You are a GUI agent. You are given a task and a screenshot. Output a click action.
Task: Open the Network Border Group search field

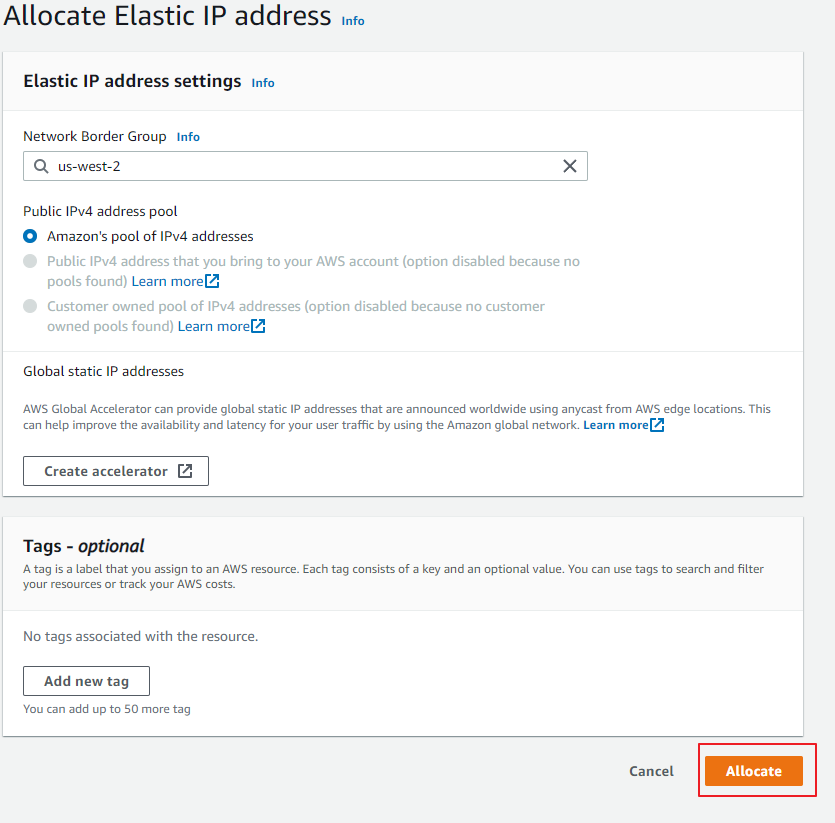pyautogui.click(x=300, y=167)
